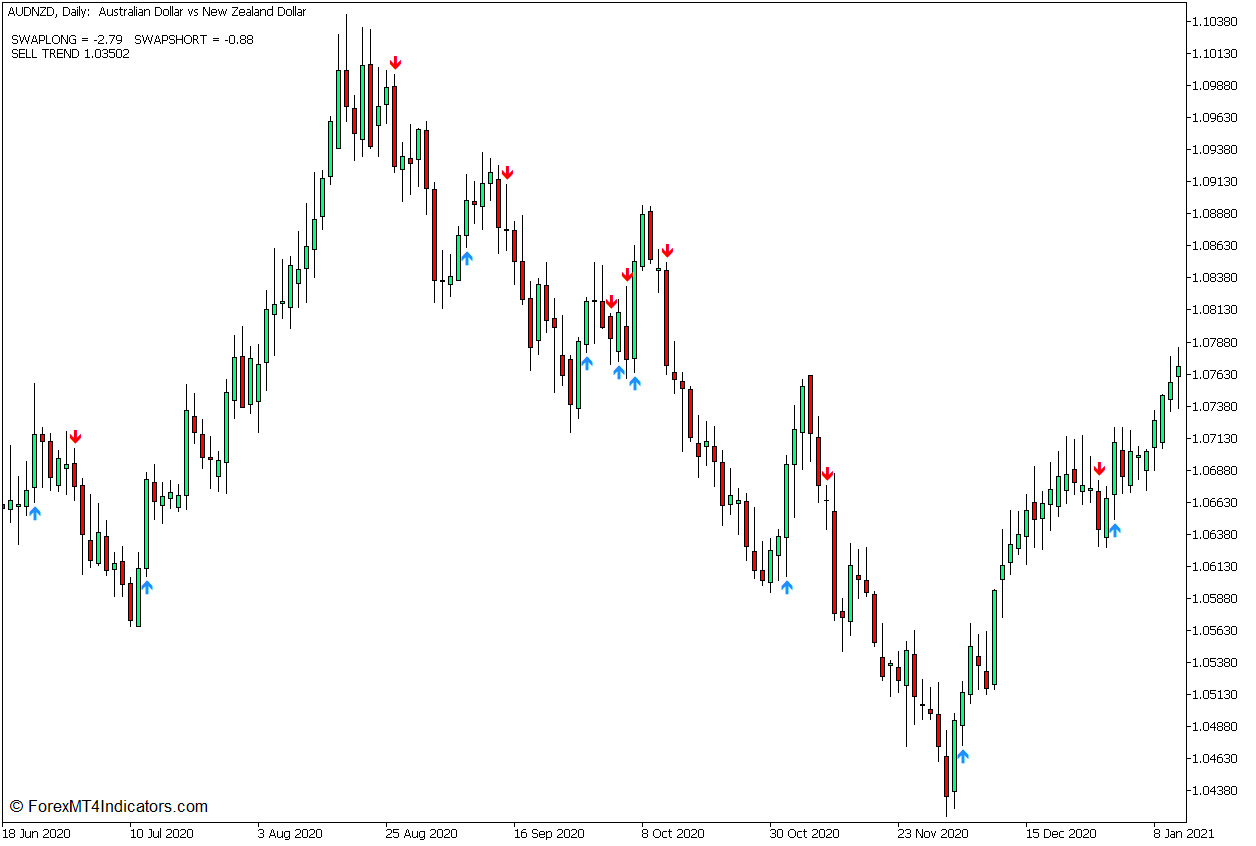Click the red sell arrow at the August peak
Viewport: 1256px width, 846px height.
point(397,60)
